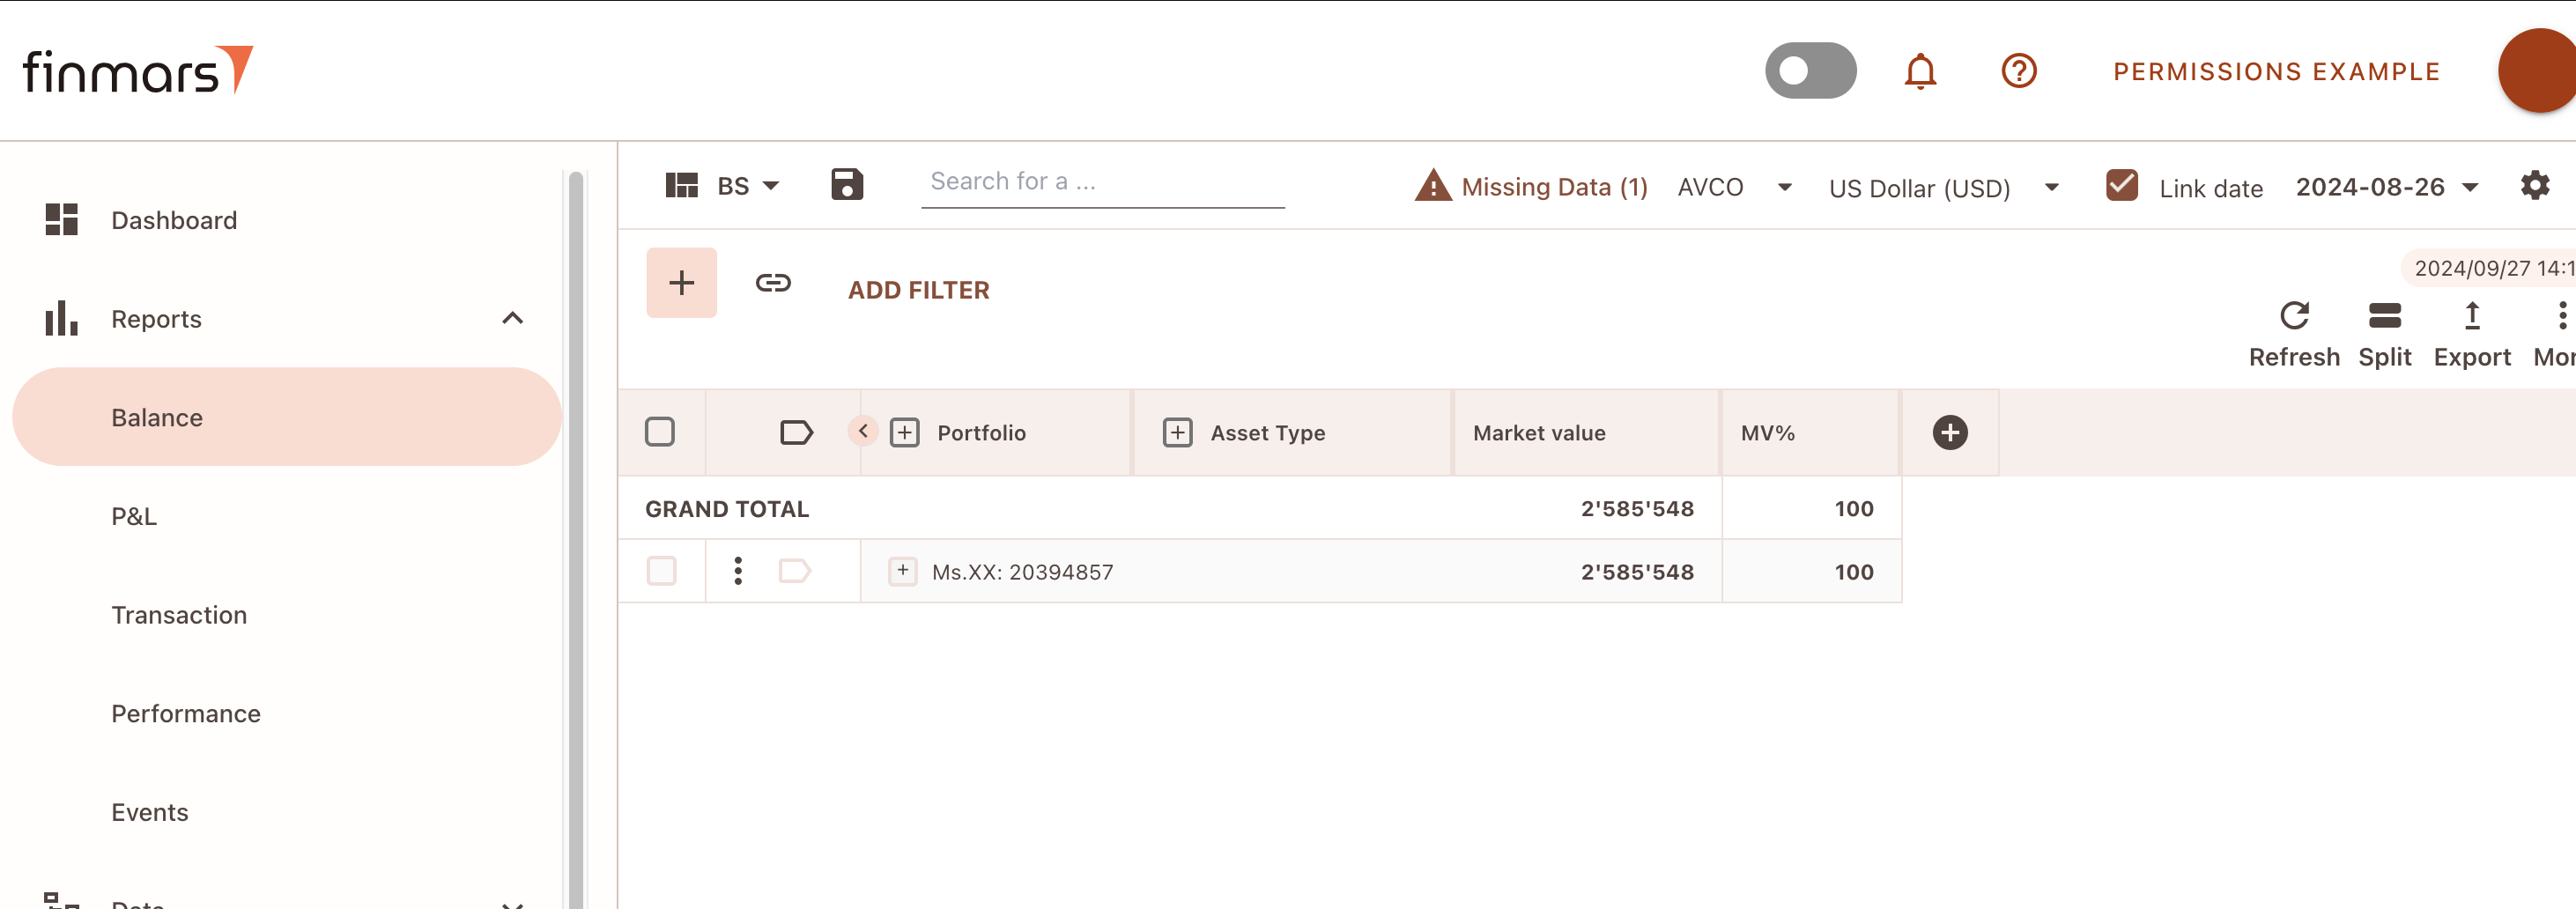The height and width of the screenshot is (909, 2576).
Task: Click the Reports label in sidebar
Action: click(156, 319)
